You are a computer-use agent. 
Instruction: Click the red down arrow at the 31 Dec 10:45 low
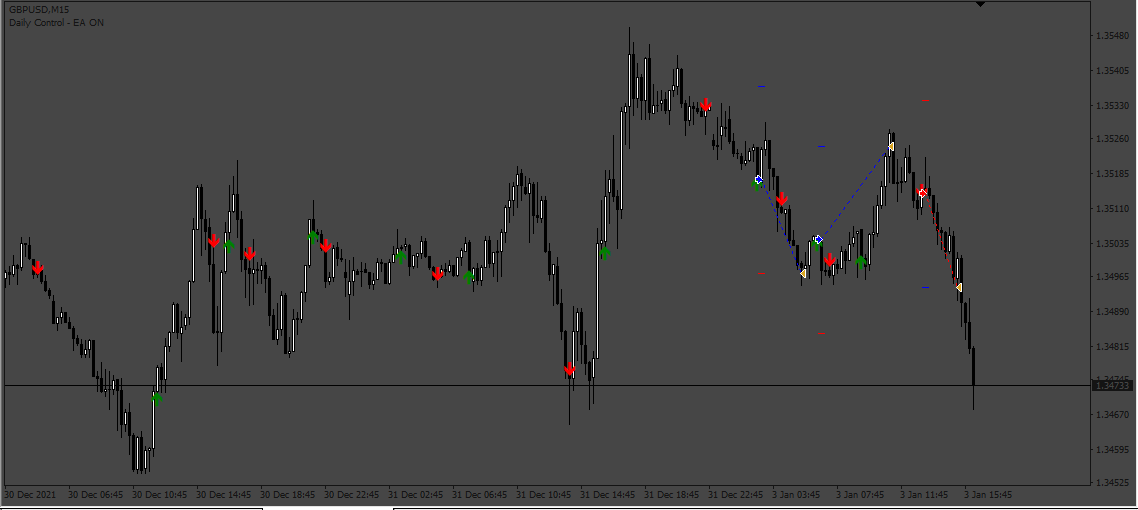570,369
